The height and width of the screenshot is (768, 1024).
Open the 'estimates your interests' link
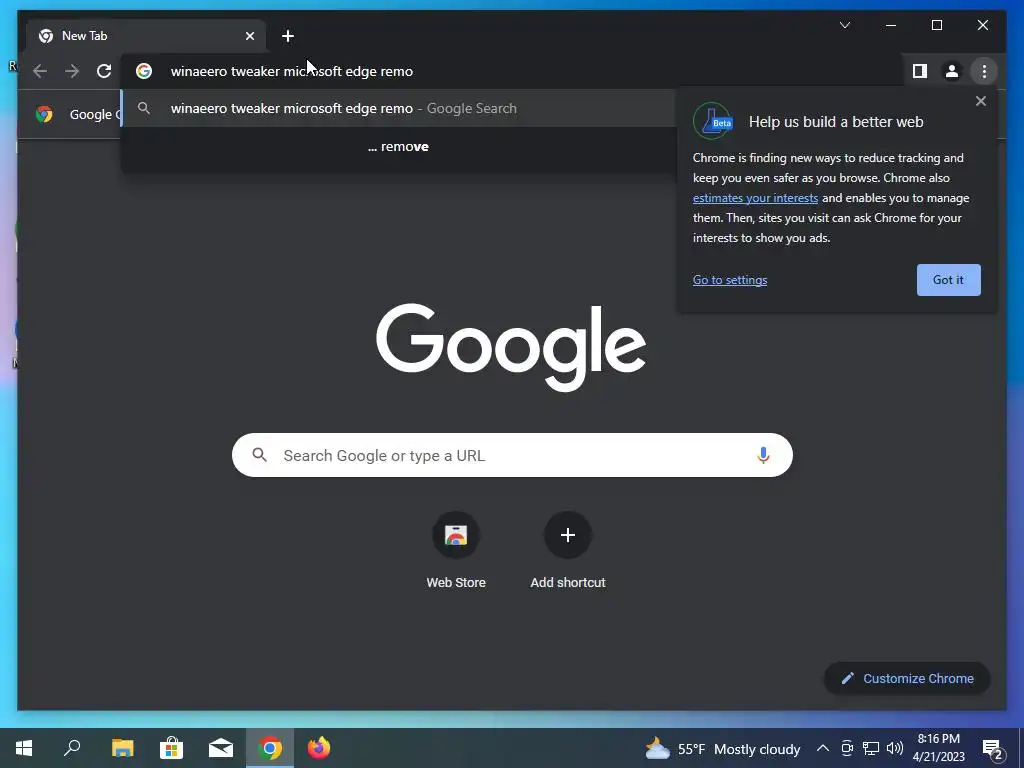pyautogui.click(x=755, y=198)
